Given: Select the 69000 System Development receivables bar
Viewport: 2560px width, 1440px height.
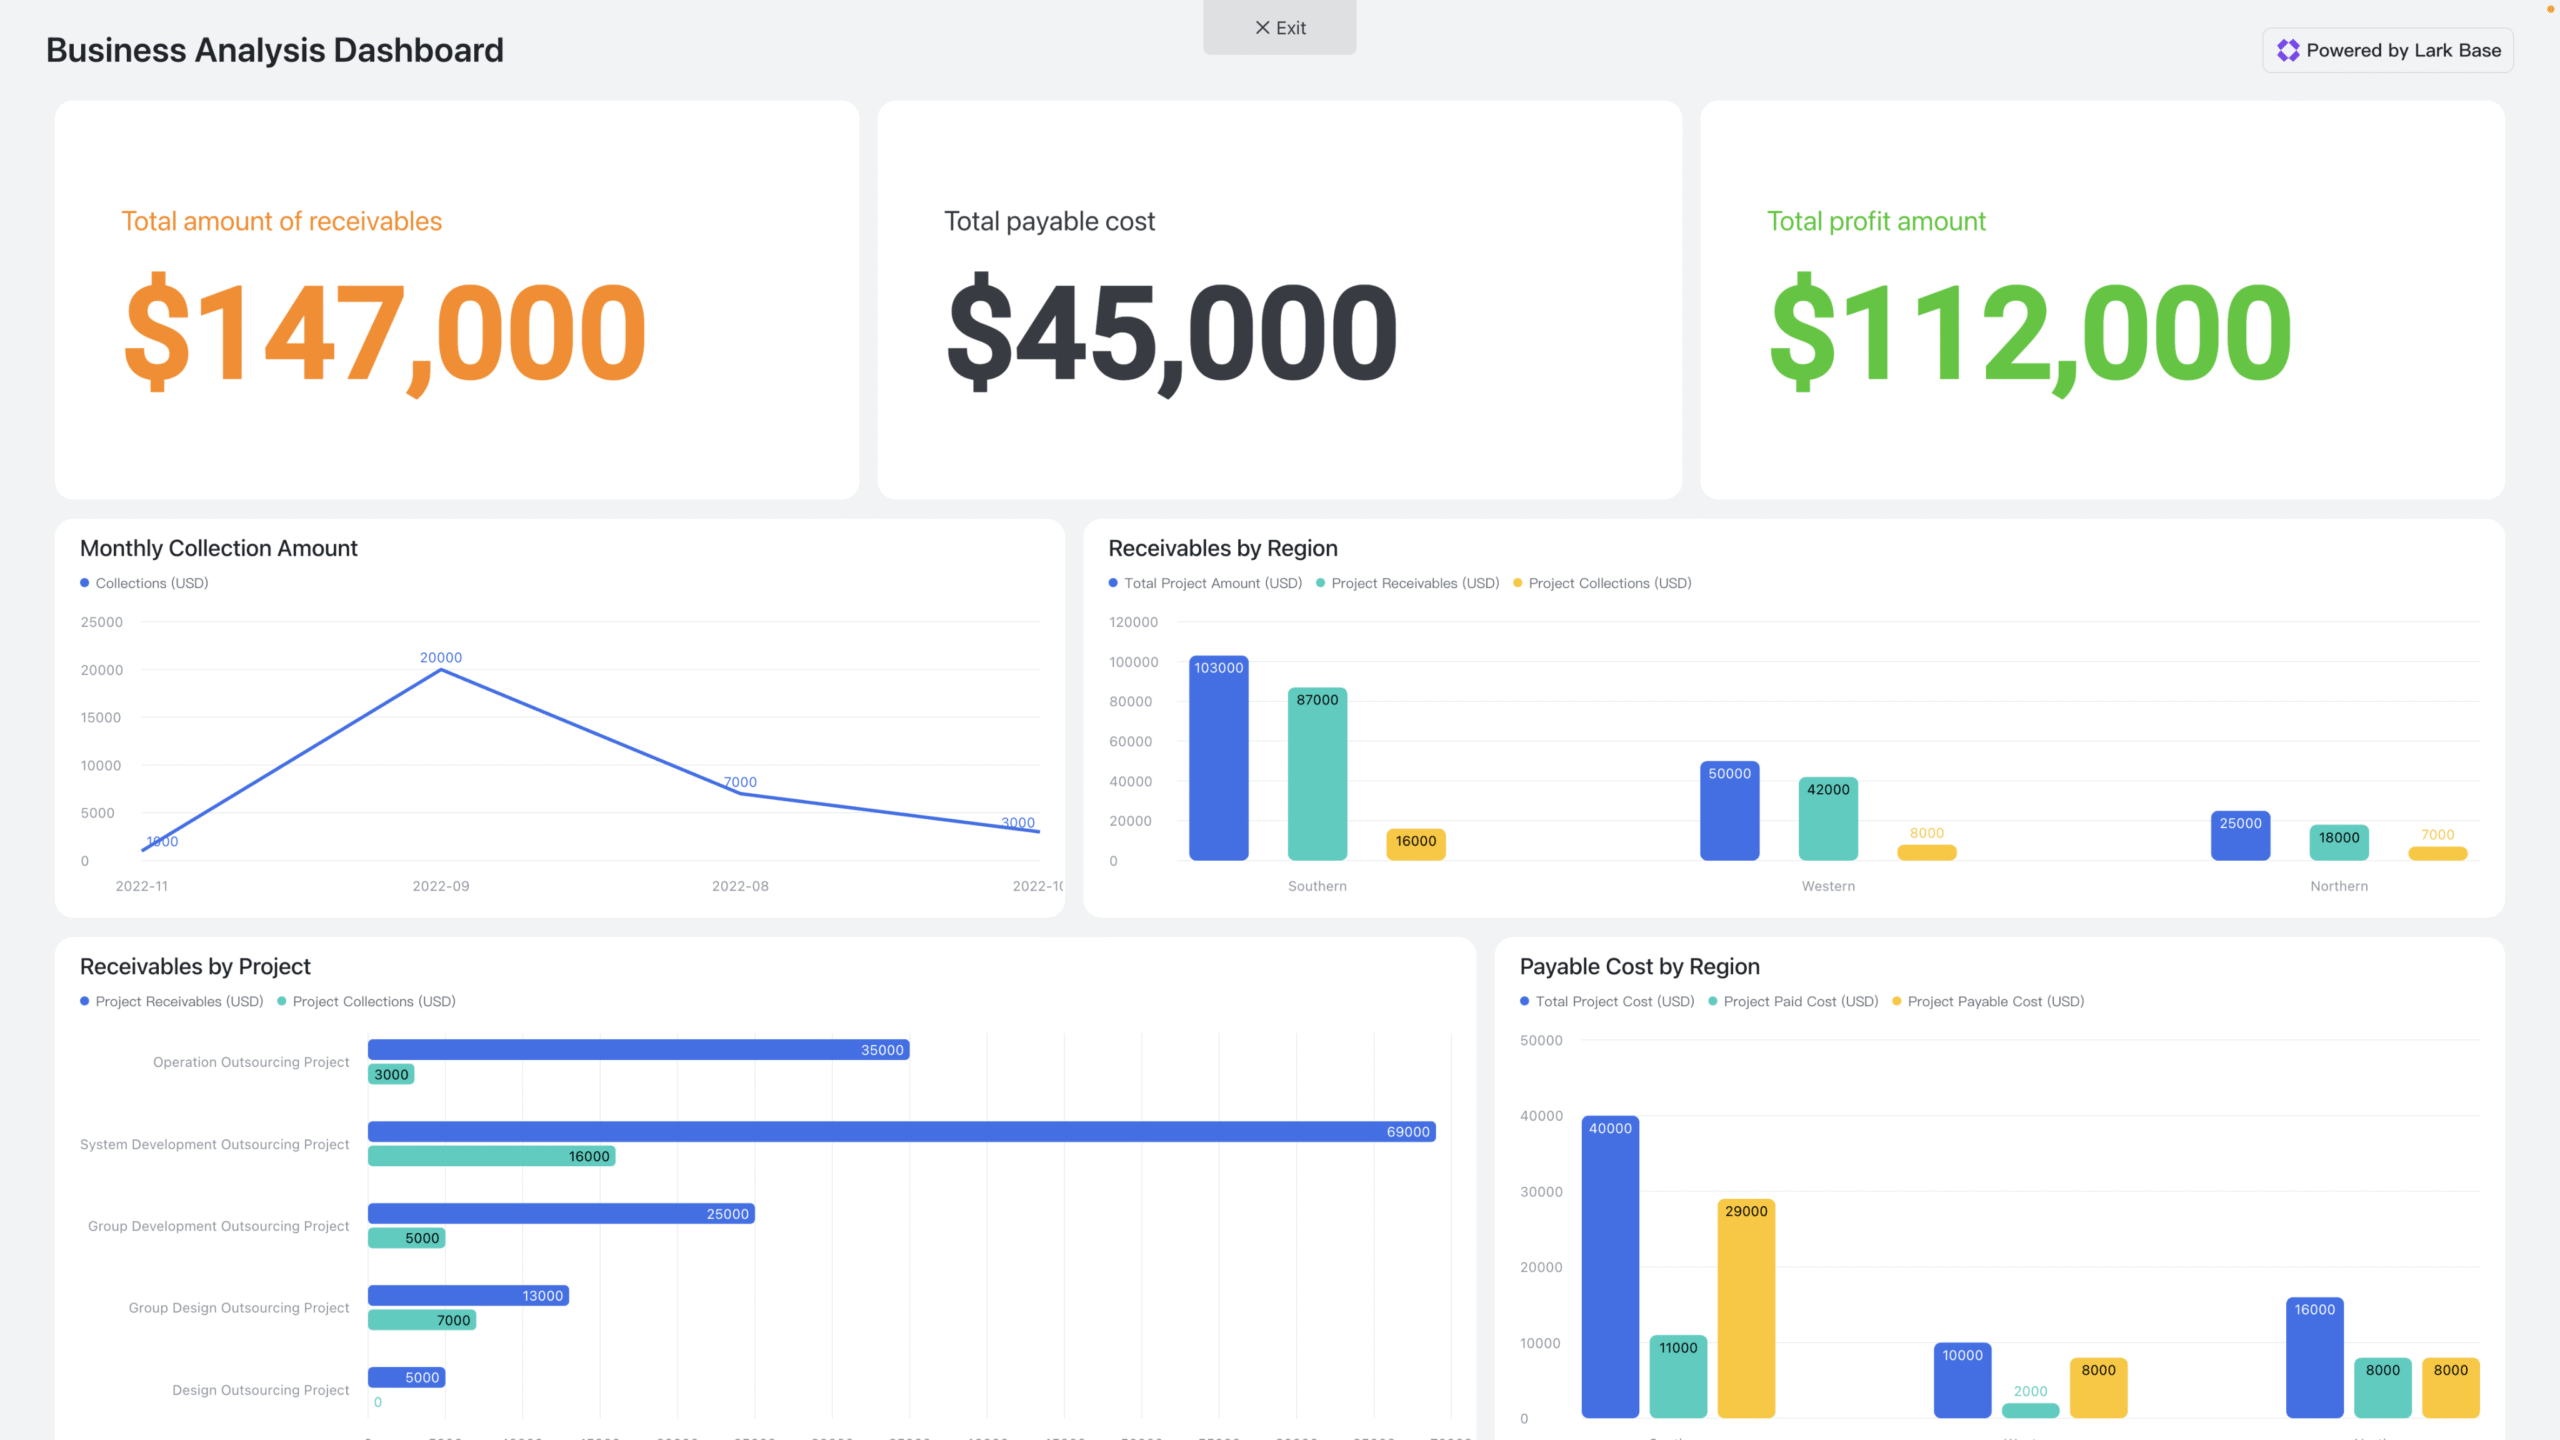Looking at the screenshot, I should [900, 1131].
